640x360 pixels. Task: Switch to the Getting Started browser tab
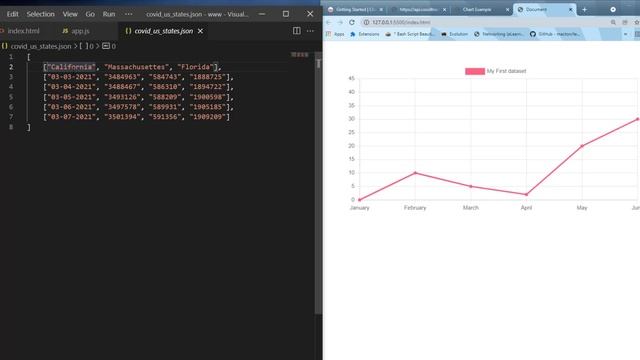[x=354, y=9]
